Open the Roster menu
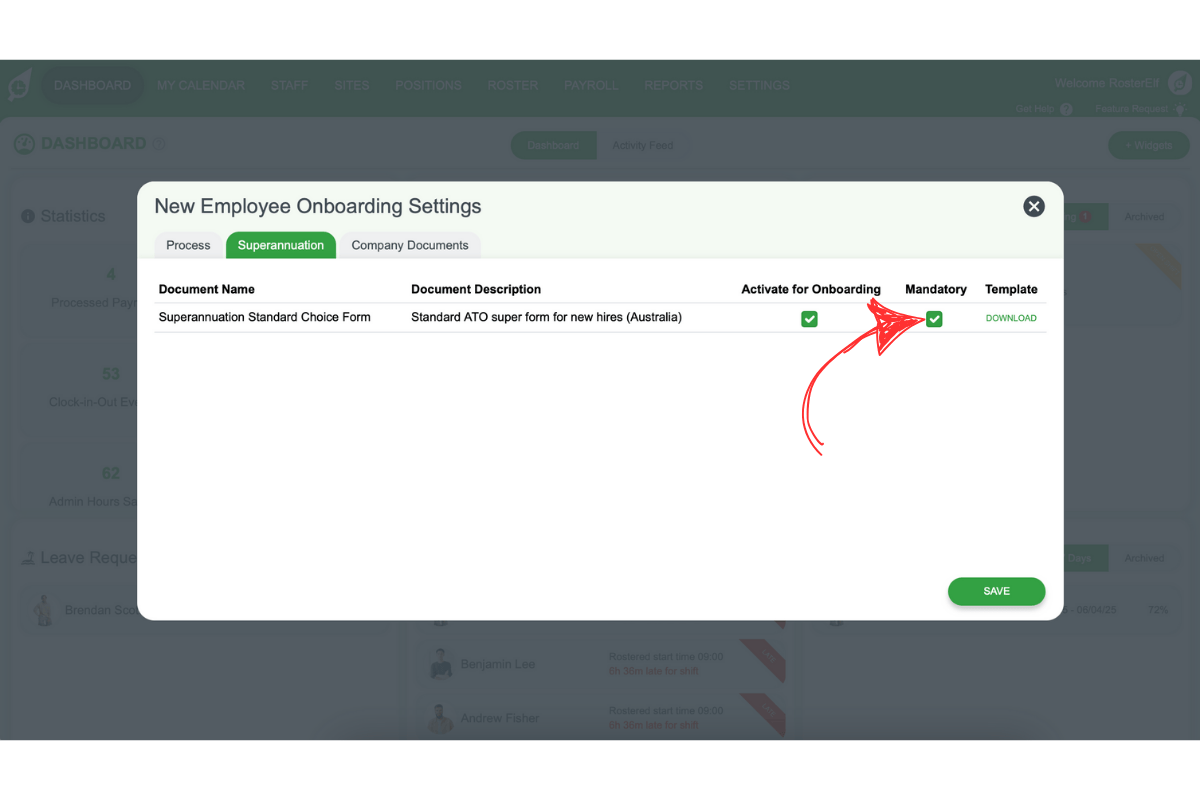 [x=513, y=85]
